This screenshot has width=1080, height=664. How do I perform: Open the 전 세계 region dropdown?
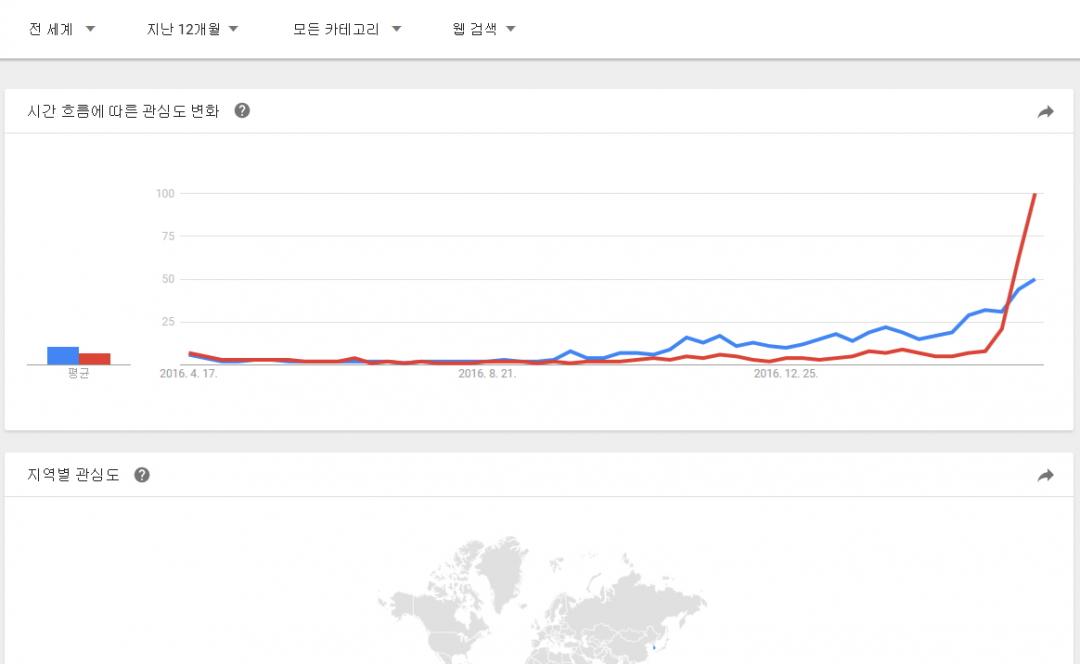tap(61, 29)
